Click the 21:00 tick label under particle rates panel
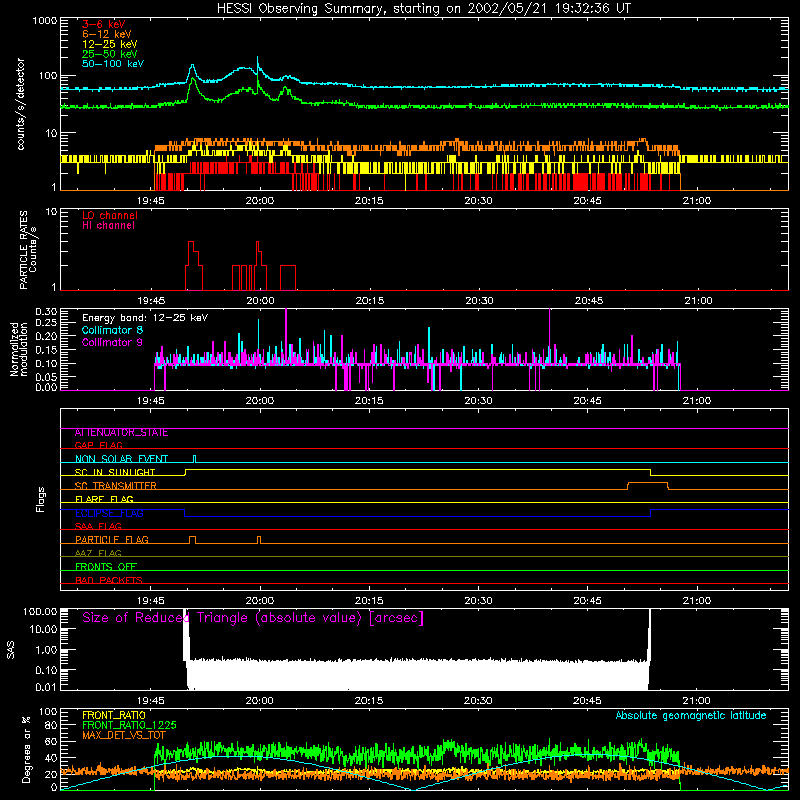 coord(697,301)
